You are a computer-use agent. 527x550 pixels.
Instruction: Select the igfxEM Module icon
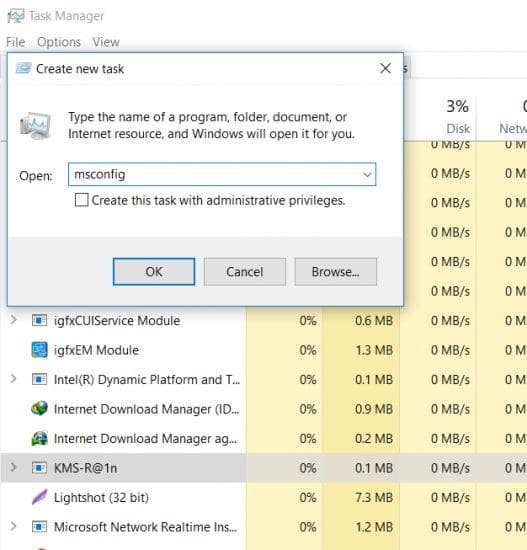click(39, 350)
